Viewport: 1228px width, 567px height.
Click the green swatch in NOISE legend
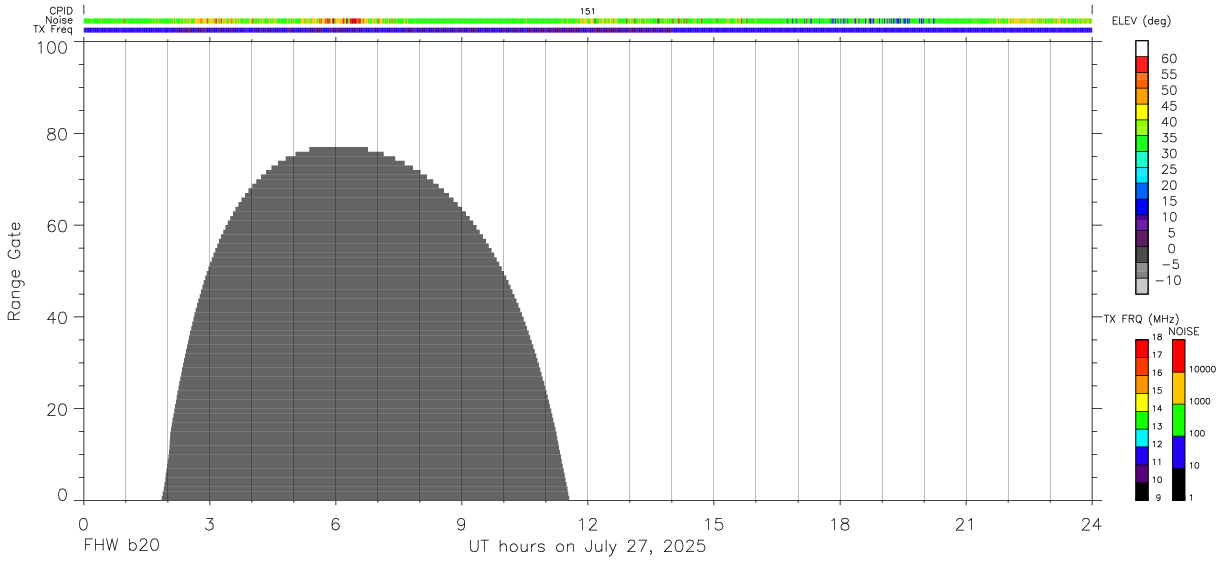click(1178, 420)
